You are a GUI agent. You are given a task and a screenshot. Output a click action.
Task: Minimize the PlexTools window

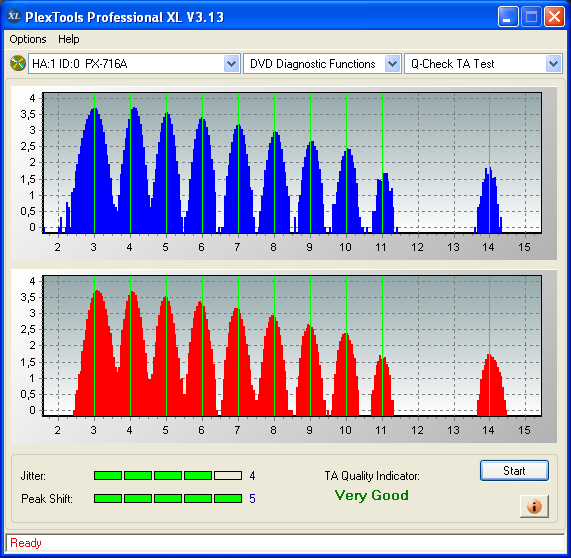coord(508,17)
